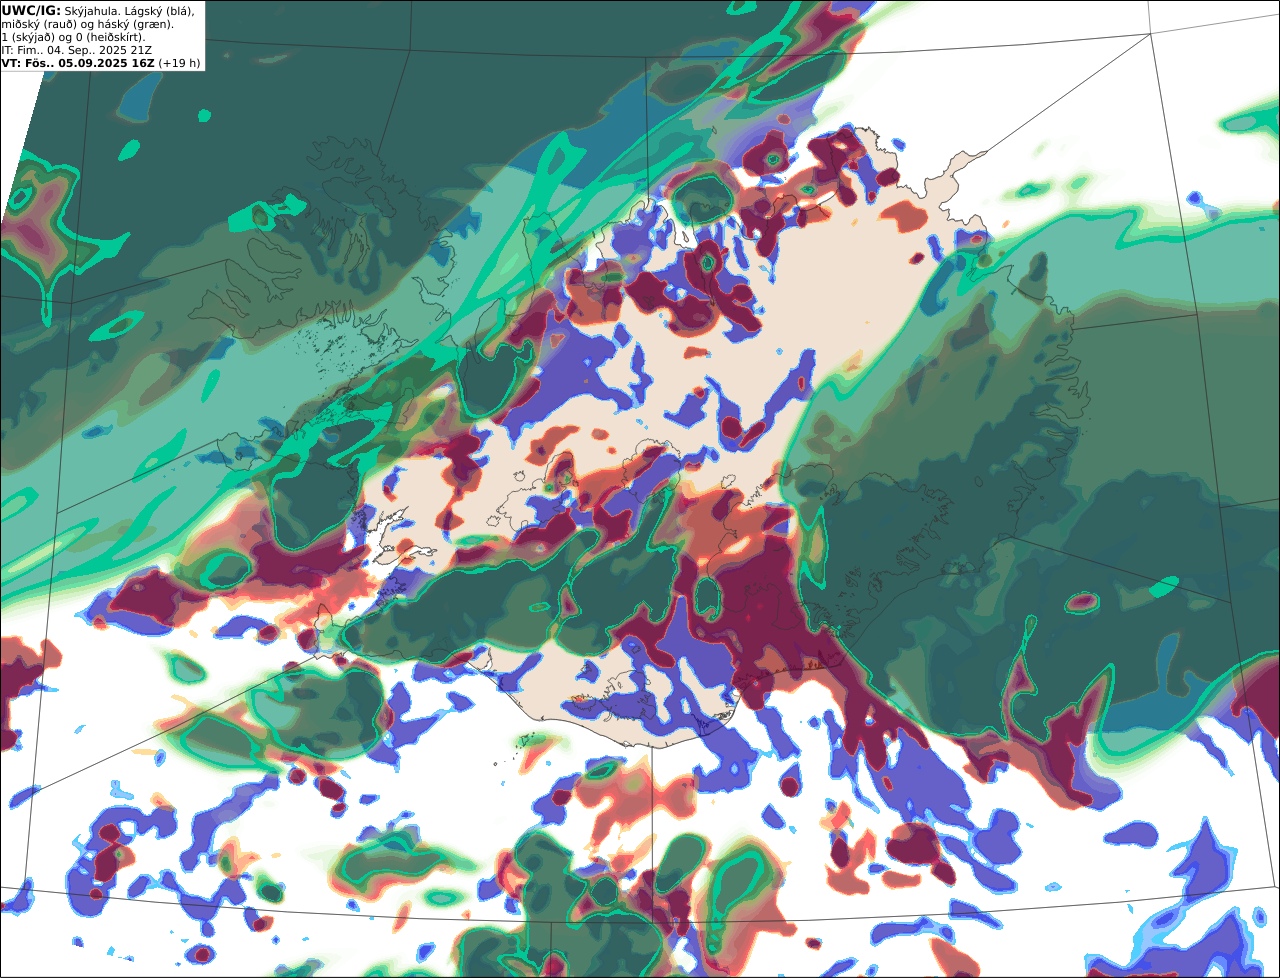Click the "IT: Fim.. 04. Sep.. 2025 21Z" line
Viewport: 1280px width, 978px height.
[x=77, y=50]
